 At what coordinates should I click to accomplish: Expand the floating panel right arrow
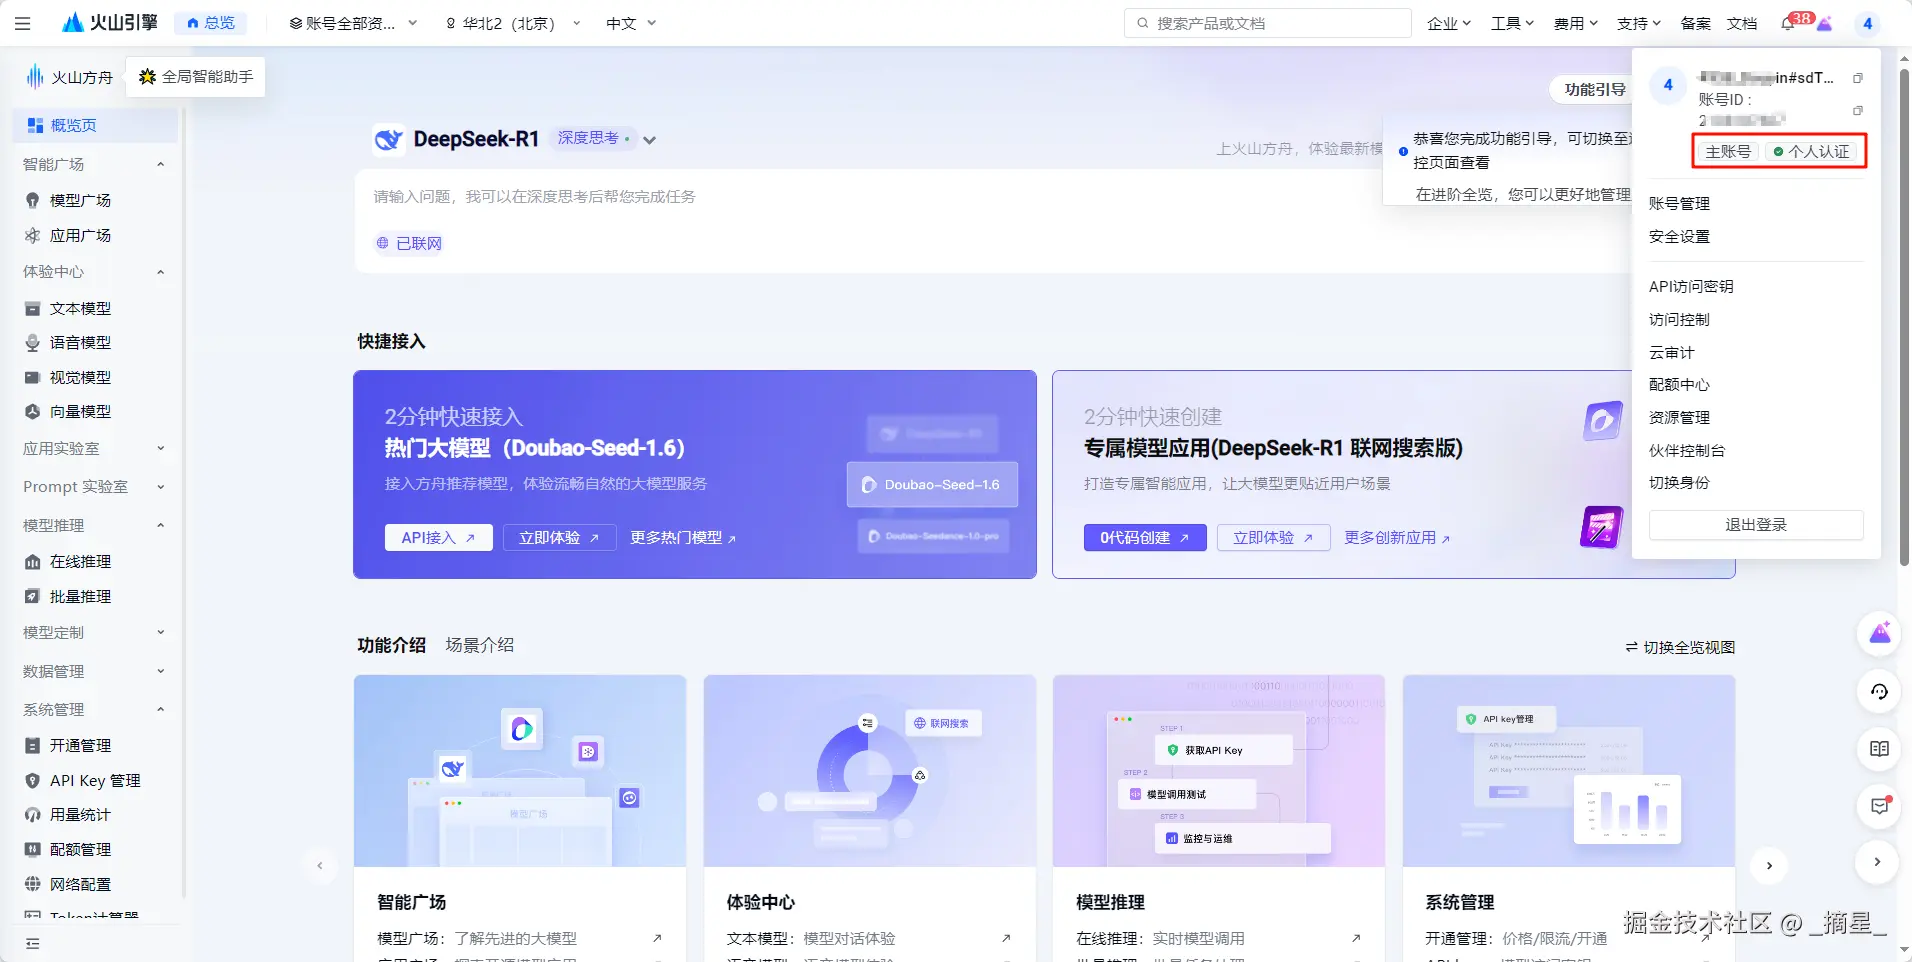pyautogui.click(x=1877, y=862)
